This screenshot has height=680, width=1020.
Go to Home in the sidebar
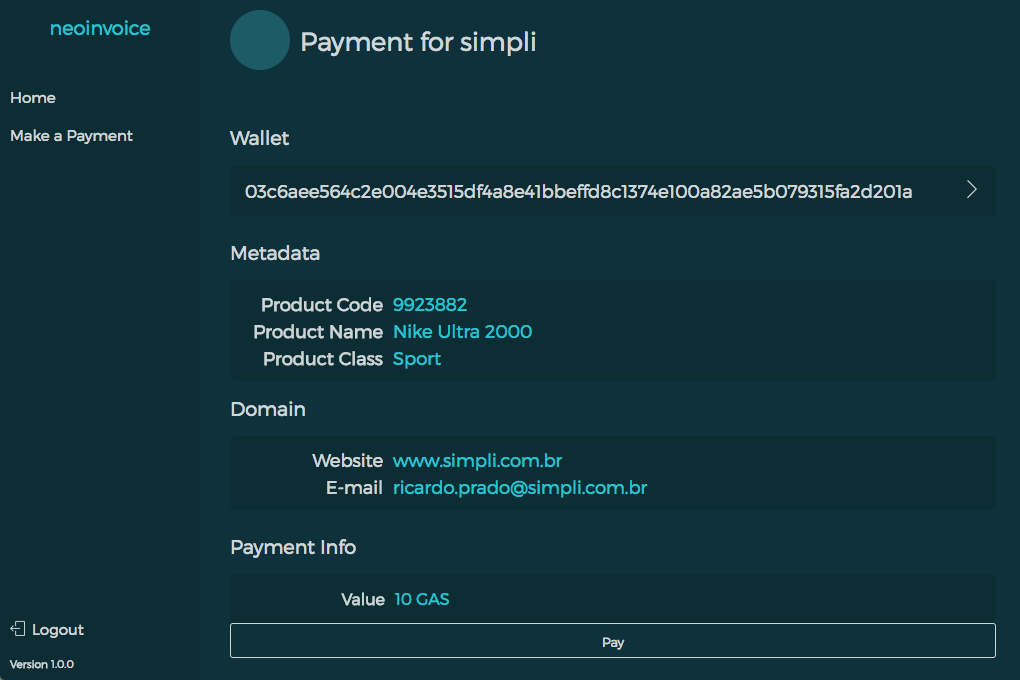[33, 98]
